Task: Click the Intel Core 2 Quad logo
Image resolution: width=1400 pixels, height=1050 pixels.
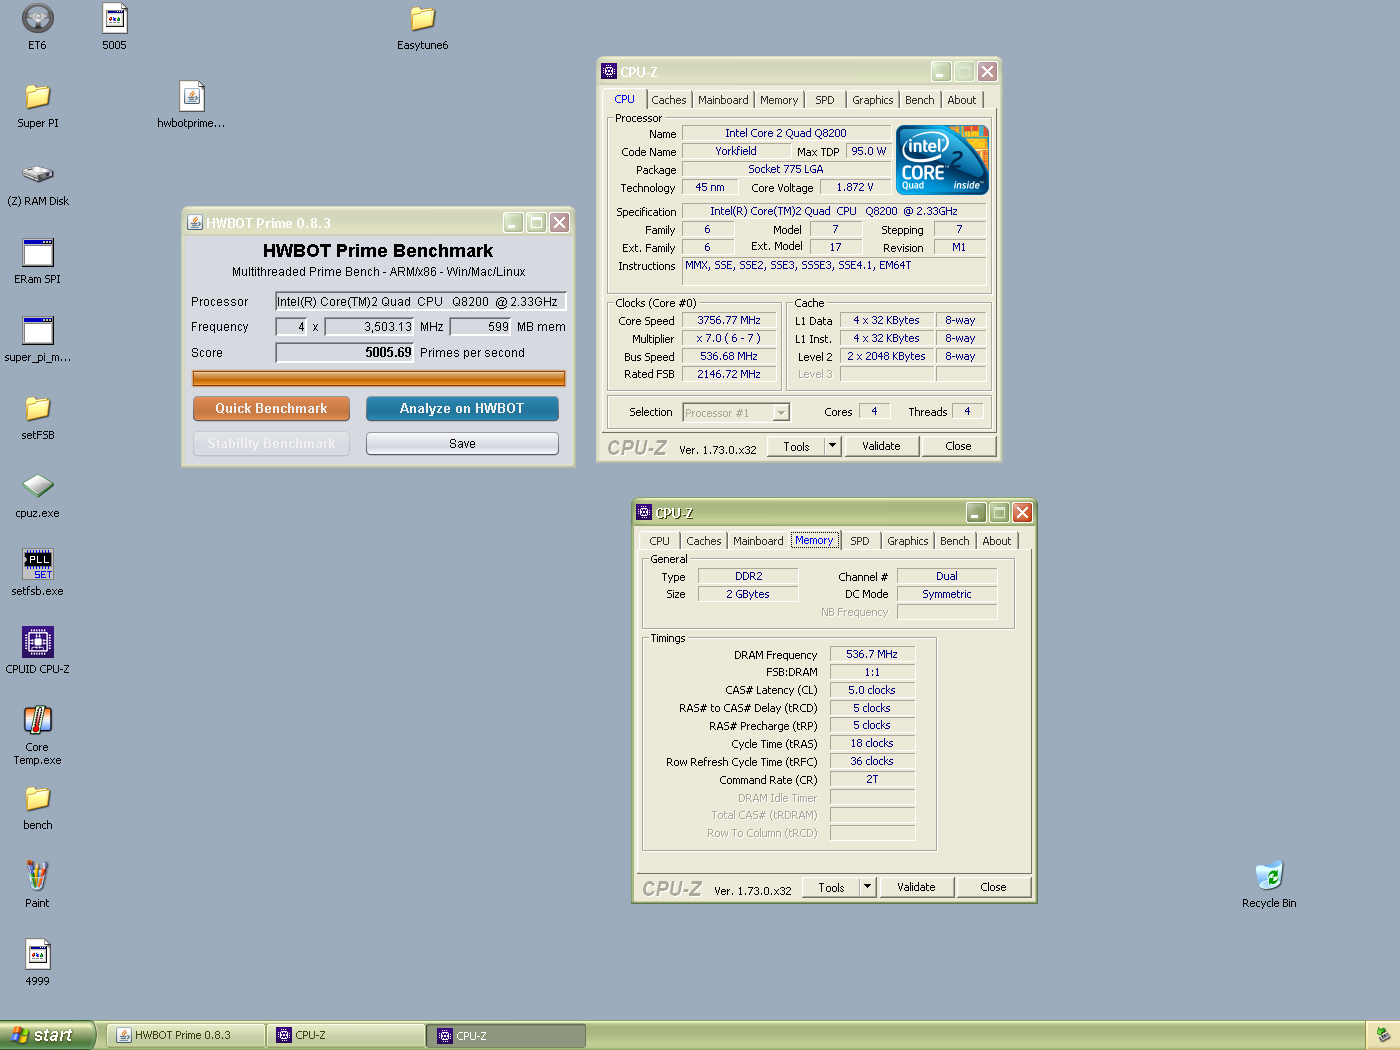Action: tap(942, 159)
